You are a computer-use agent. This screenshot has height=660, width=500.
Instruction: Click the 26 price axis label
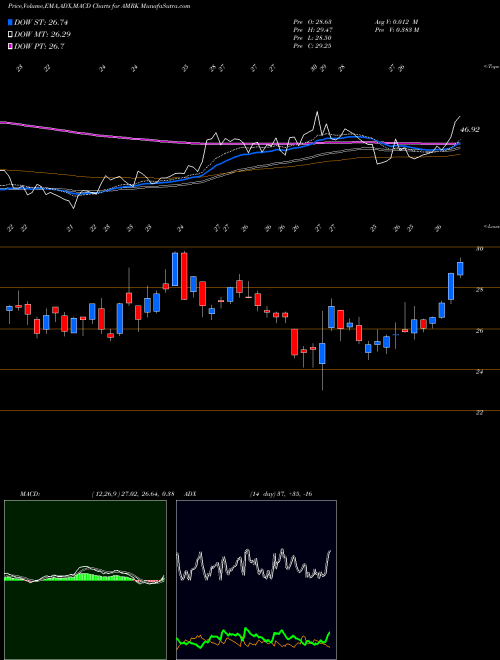[479, 331]
